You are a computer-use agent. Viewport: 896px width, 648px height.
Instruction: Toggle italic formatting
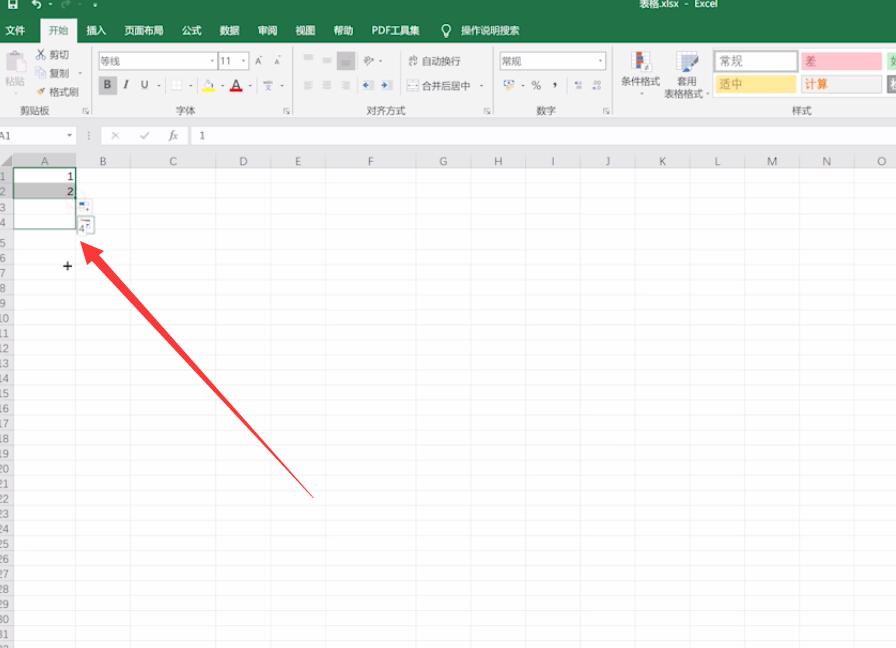126,85
